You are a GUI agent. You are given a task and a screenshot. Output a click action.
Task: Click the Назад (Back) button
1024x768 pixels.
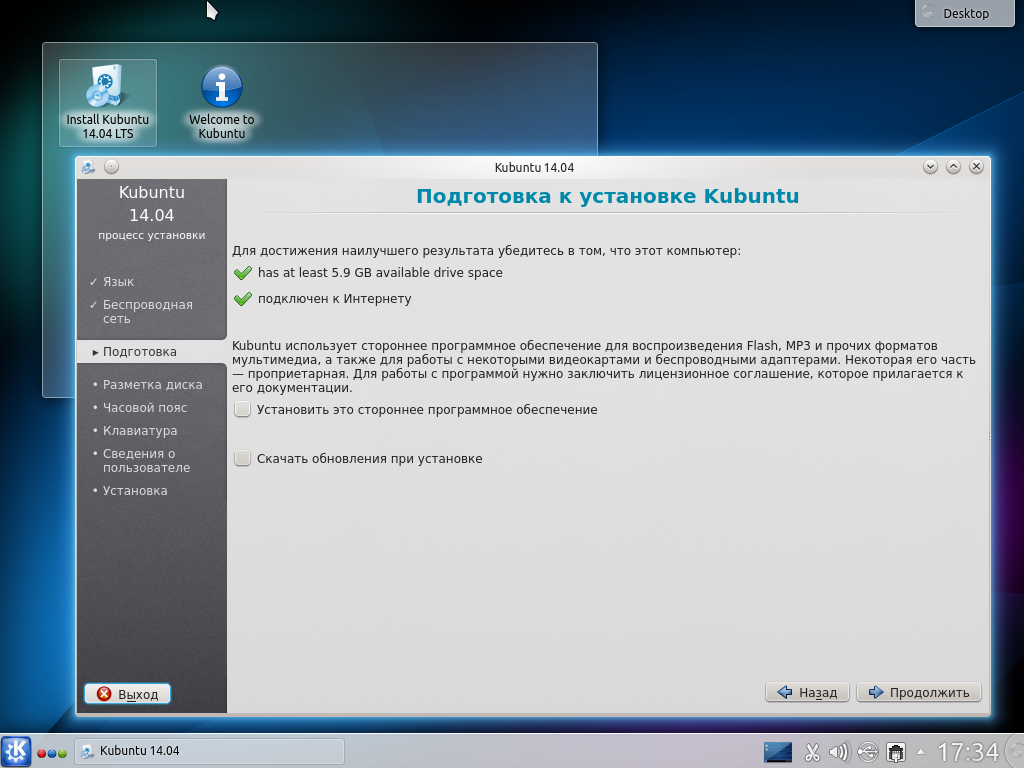coord(807,692)
